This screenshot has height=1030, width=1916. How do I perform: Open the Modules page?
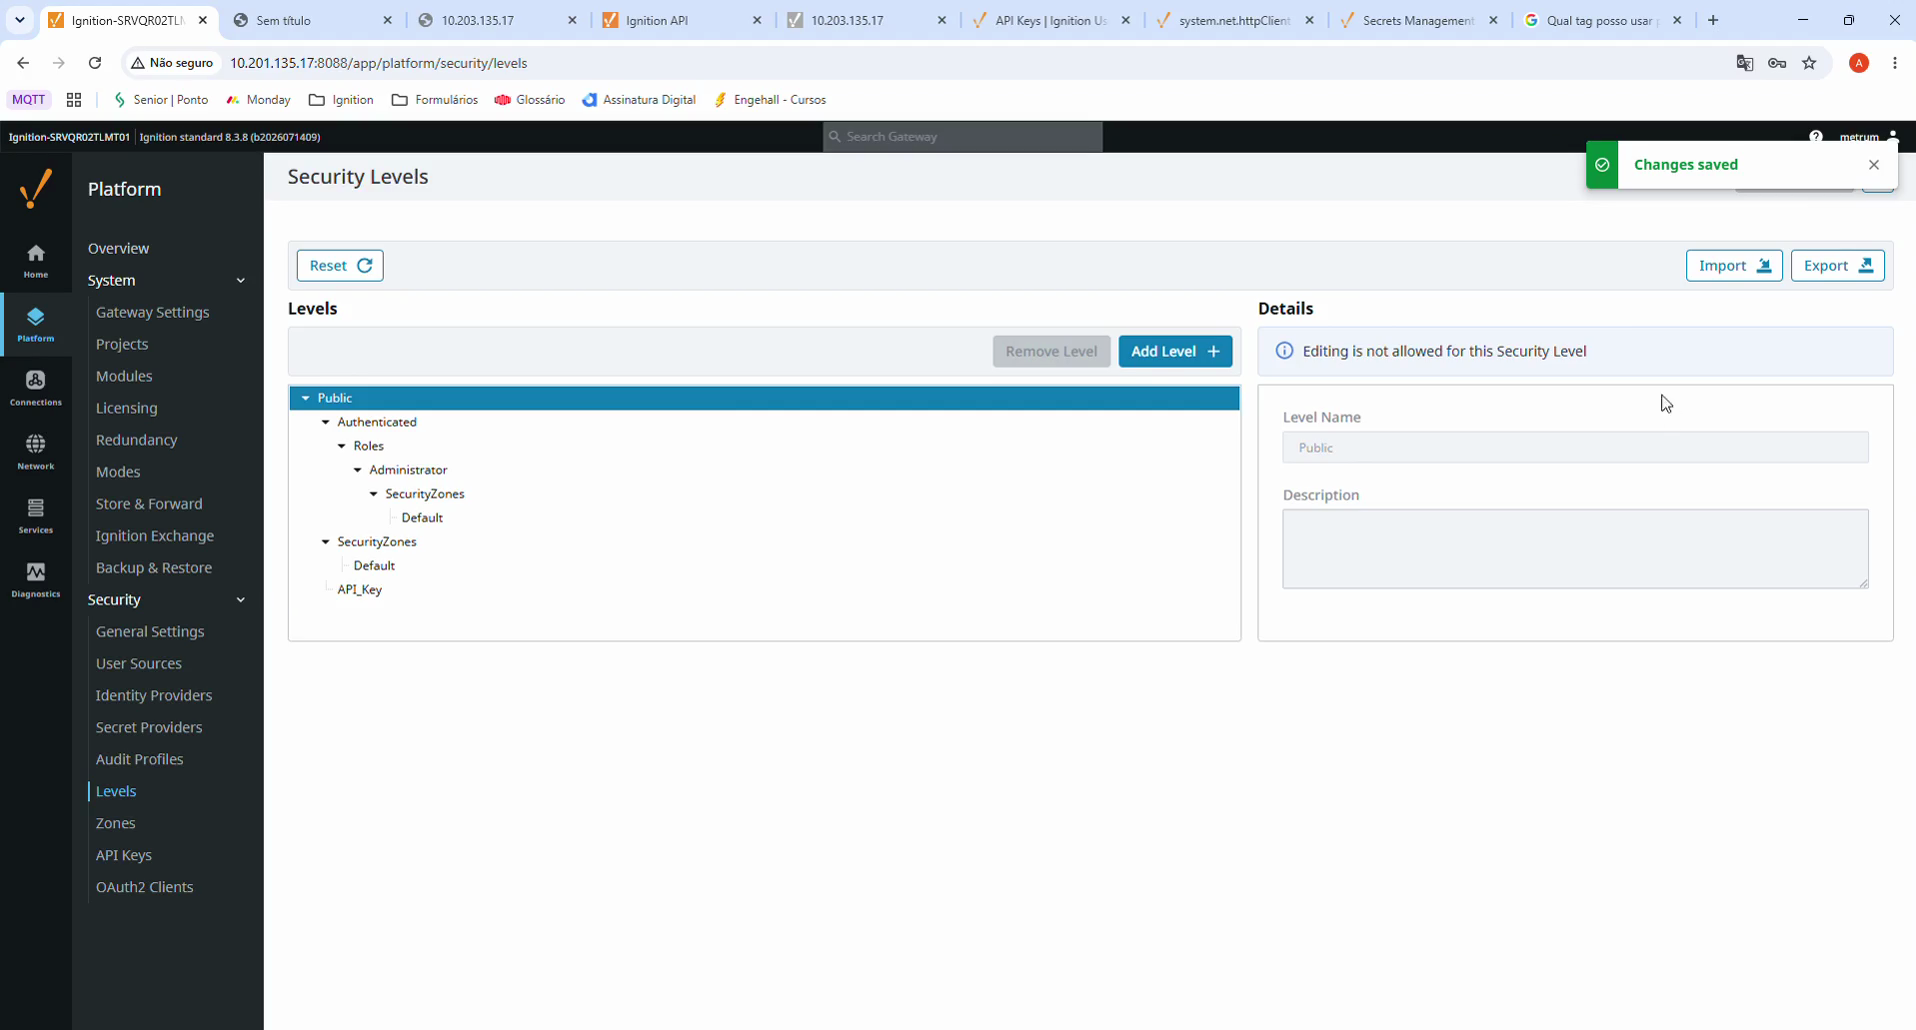pyautogui.click(x=124, y=376)
